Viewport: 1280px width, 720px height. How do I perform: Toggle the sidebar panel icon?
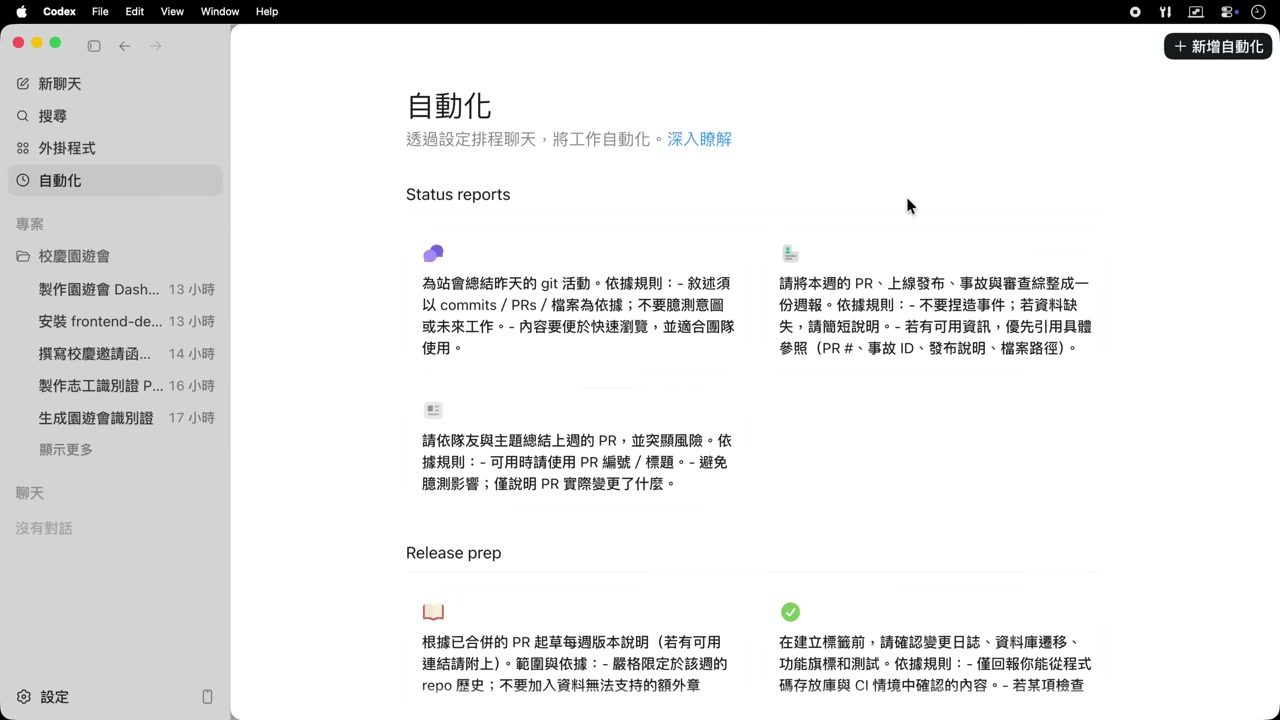94,46
